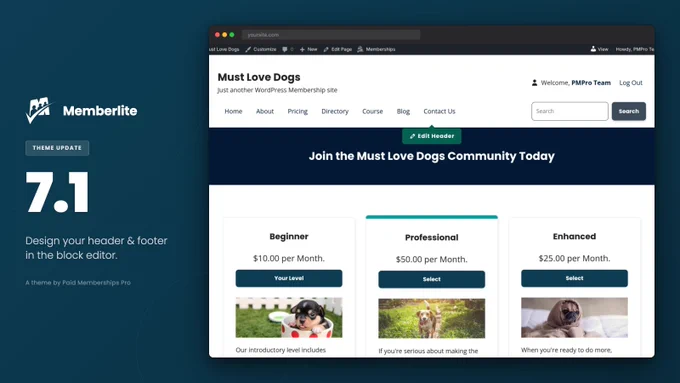Click the Log Out link
Screen dimensions: 680x383
tap(631, 82)
